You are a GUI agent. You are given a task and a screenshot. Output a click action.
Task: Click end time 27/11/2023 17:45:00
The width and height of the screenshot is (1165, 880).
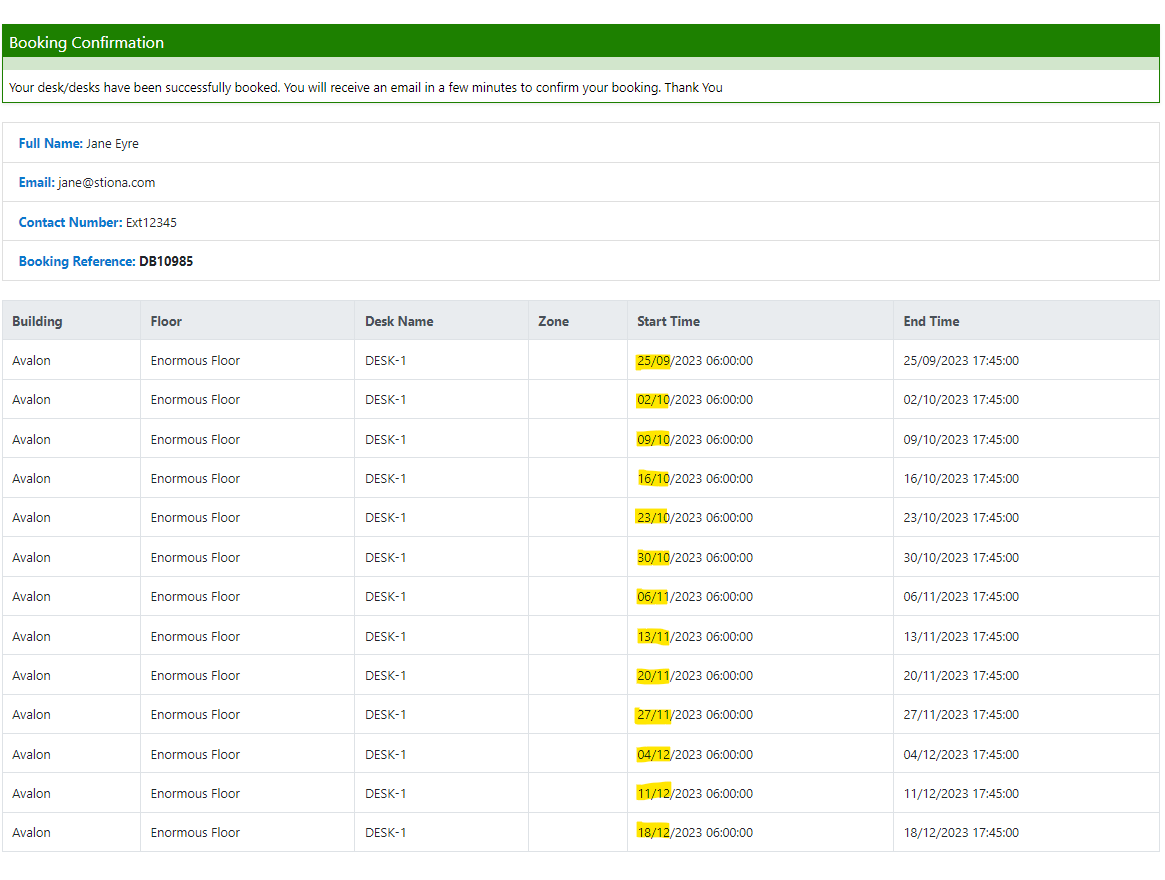[961, 715]
